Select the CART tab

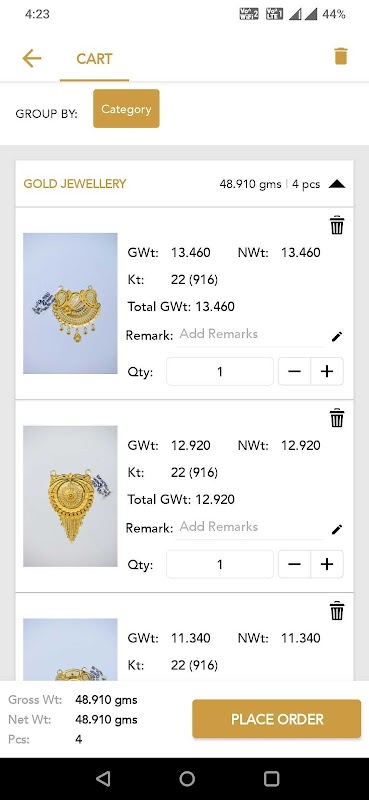(x=94, y=59)
